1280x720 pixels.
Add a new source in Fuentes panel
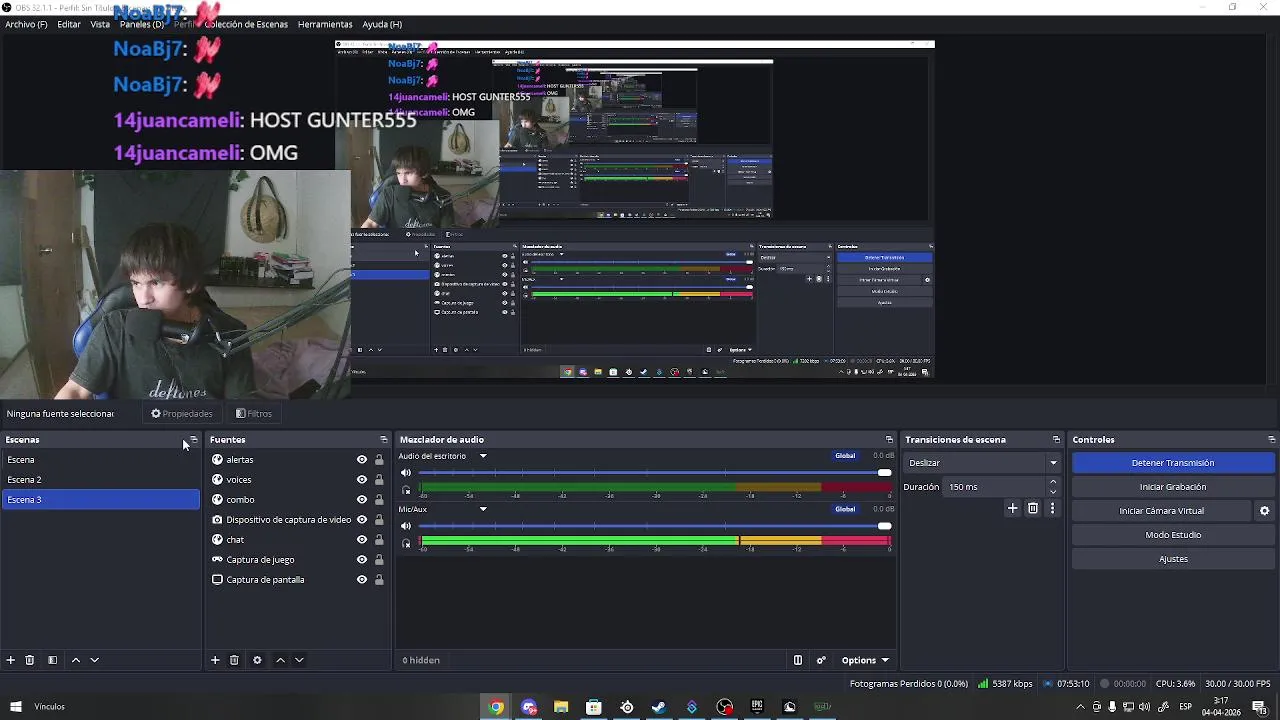coord(215,660)
